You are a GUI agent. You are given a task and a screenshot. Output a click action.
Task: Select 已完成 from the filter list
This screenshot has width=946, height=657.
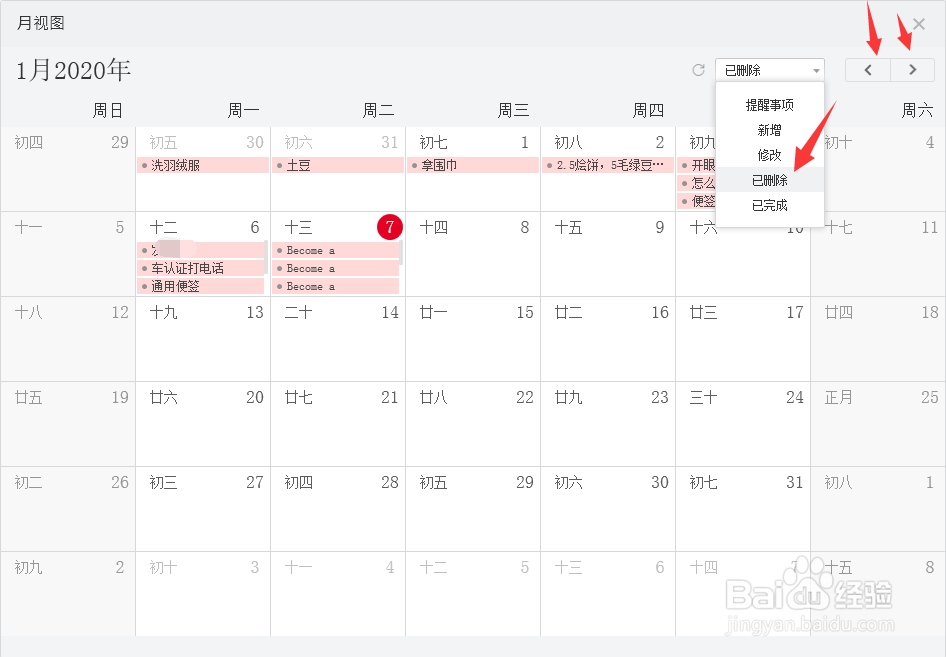click(770, 206)
